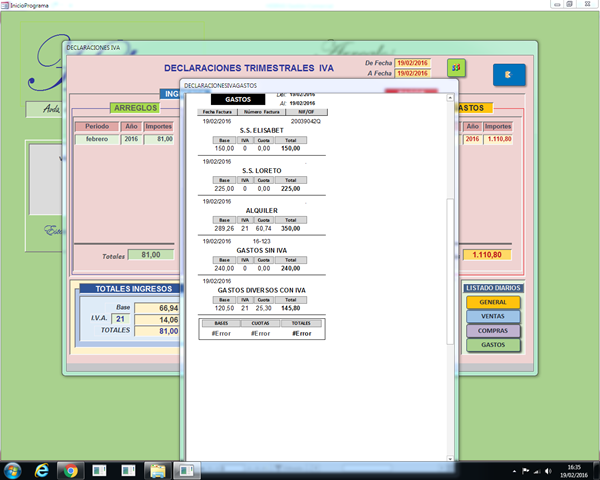Screen dimensions: 600x480
Task: Open Google Chrome from the taskbar
Action: click(x=72, y=470)
